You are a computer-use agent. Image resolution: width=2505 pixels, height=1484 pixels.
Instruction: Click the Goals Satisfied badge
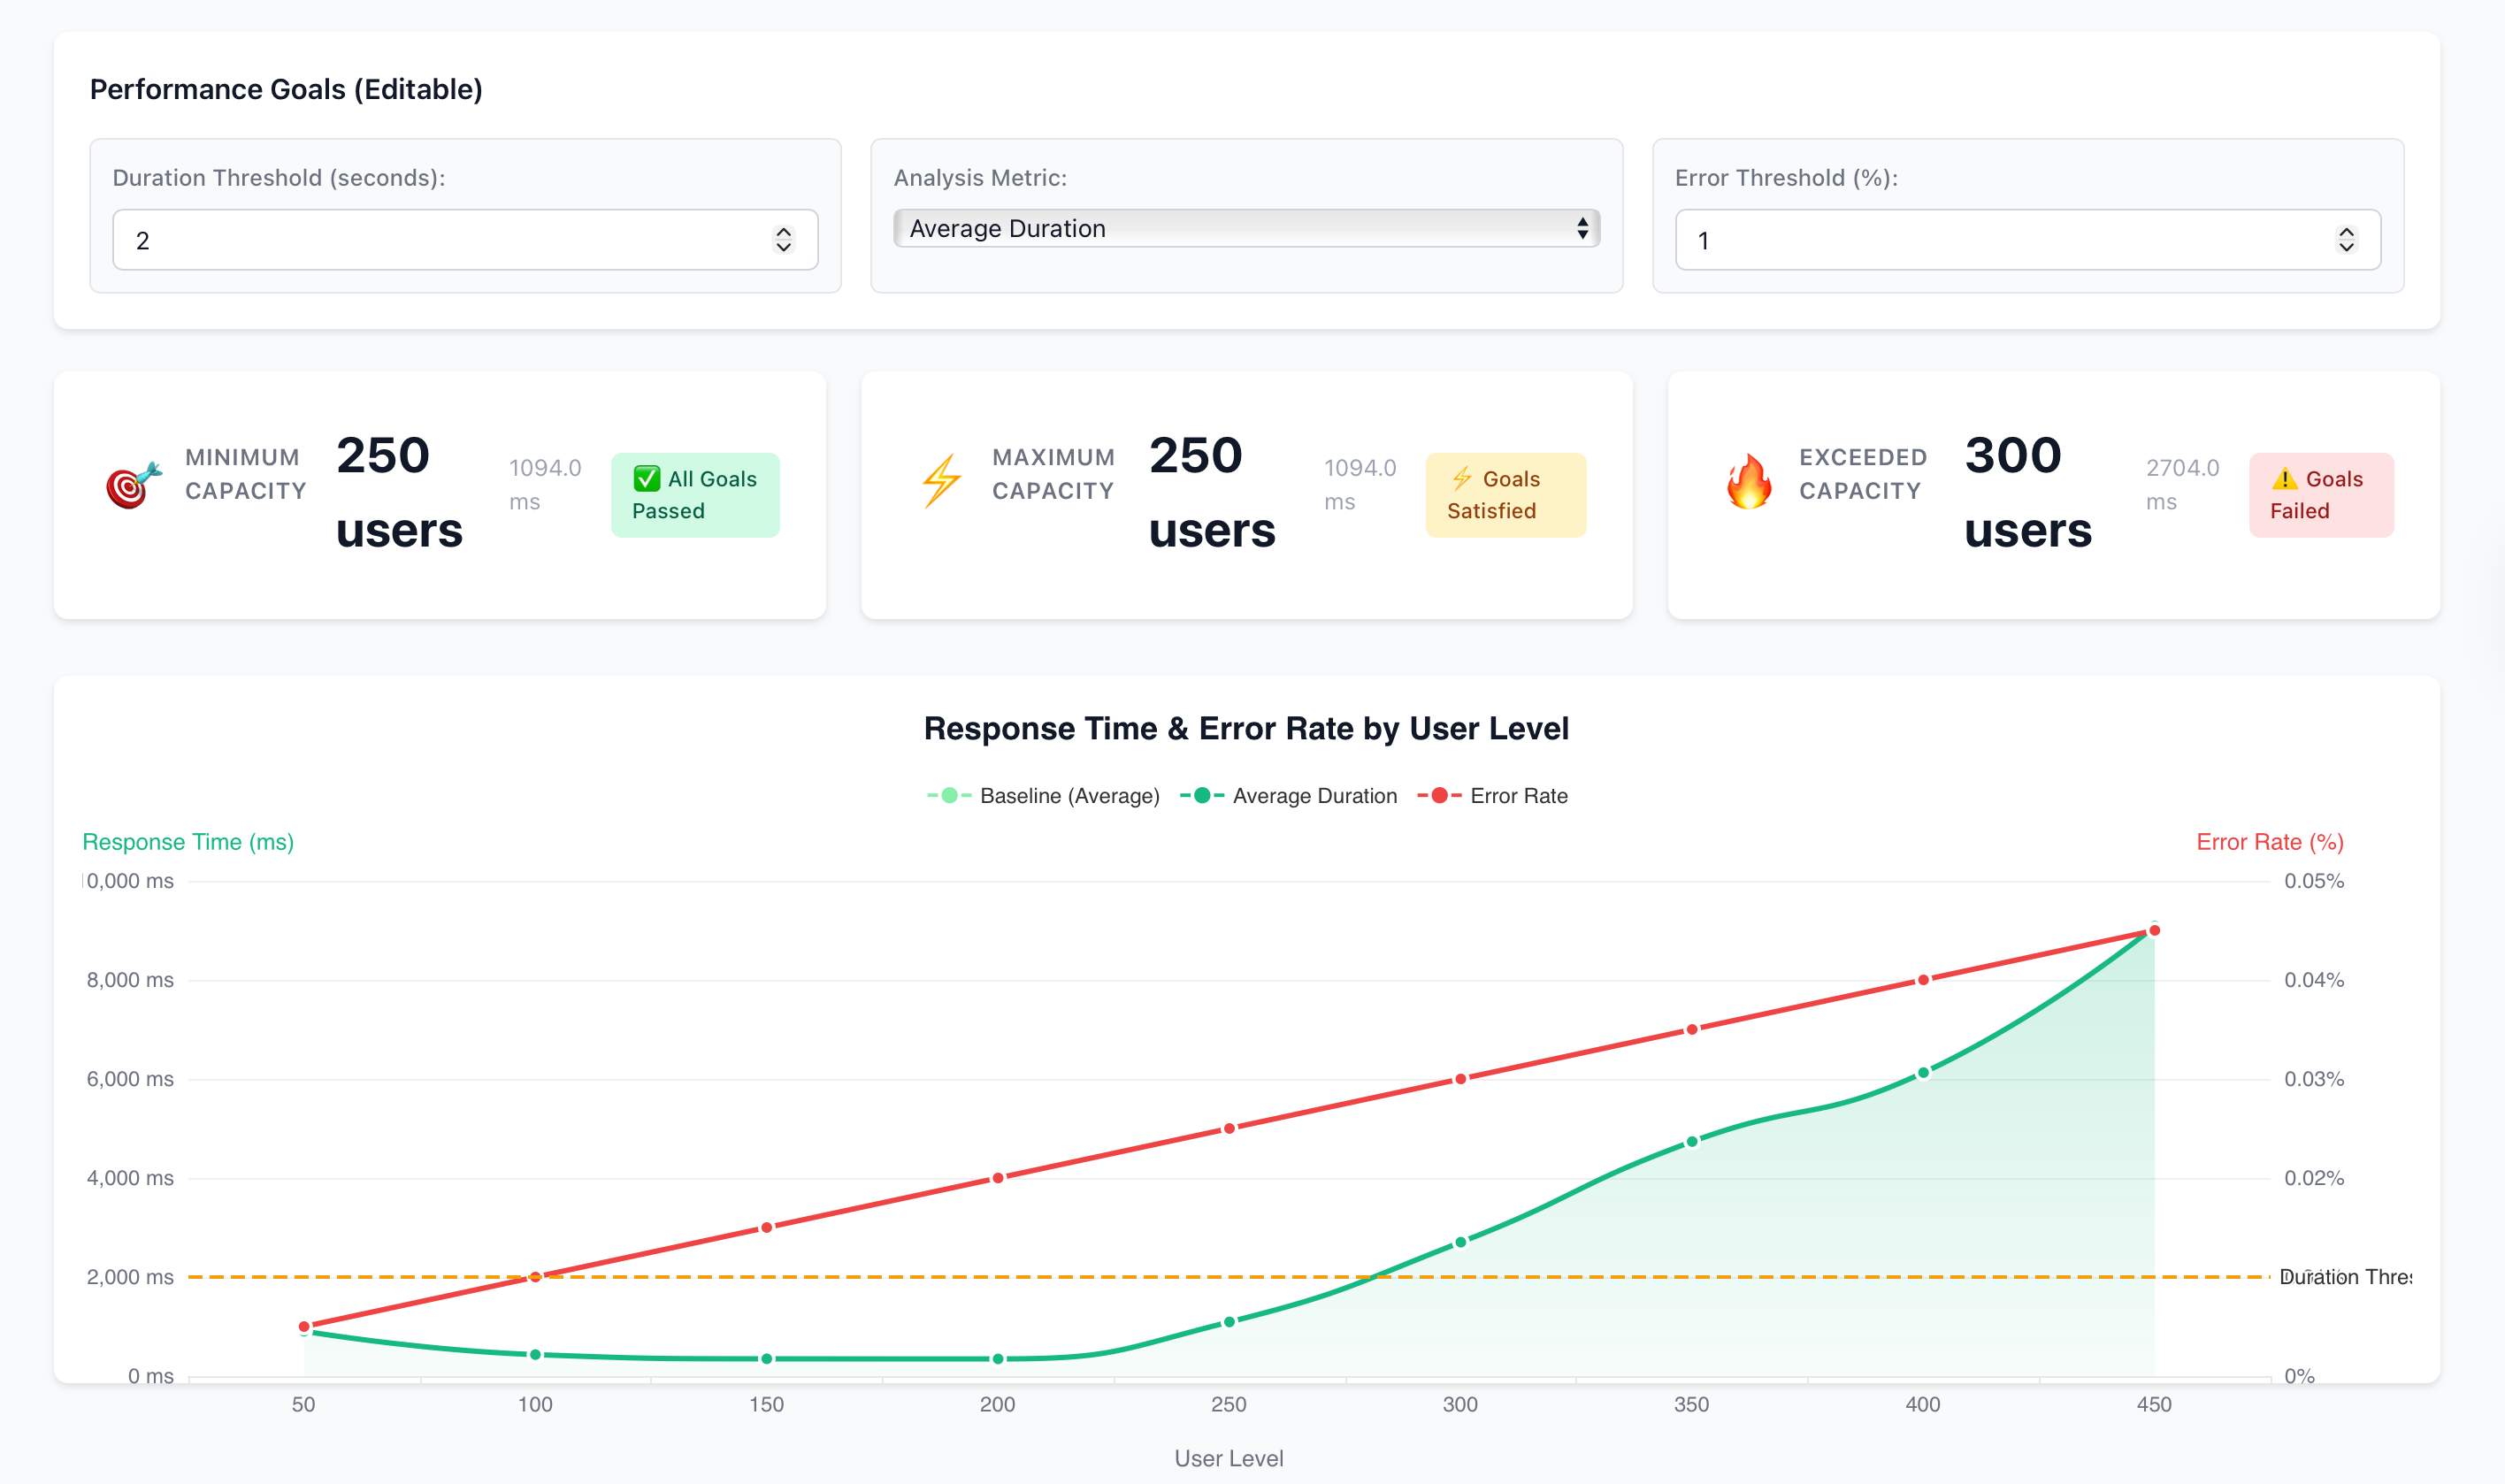click(1505, 495)
